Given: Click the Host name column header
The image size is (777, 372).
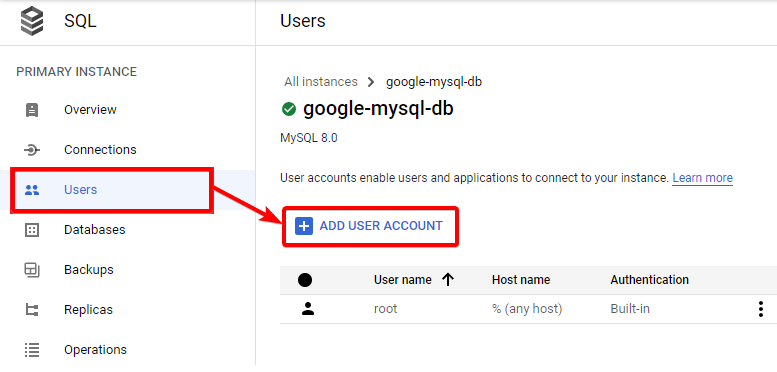Looking at the screenshot, I should (521, 280).
